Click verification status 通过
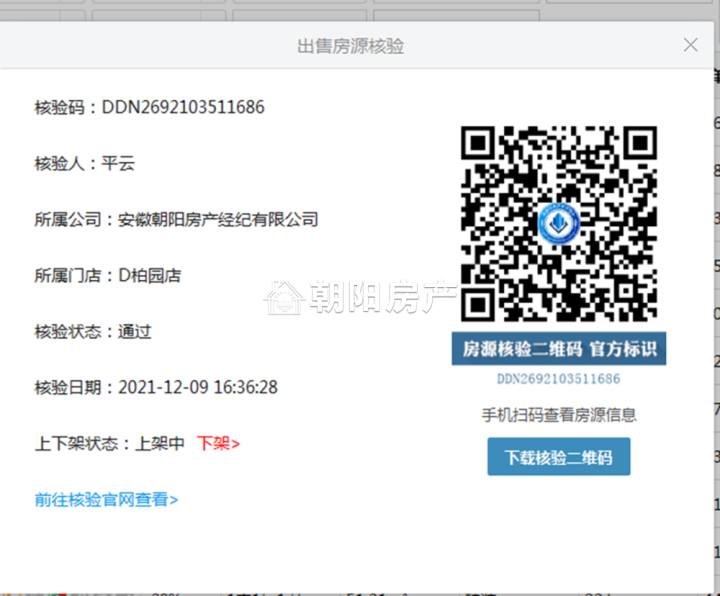 135,332
